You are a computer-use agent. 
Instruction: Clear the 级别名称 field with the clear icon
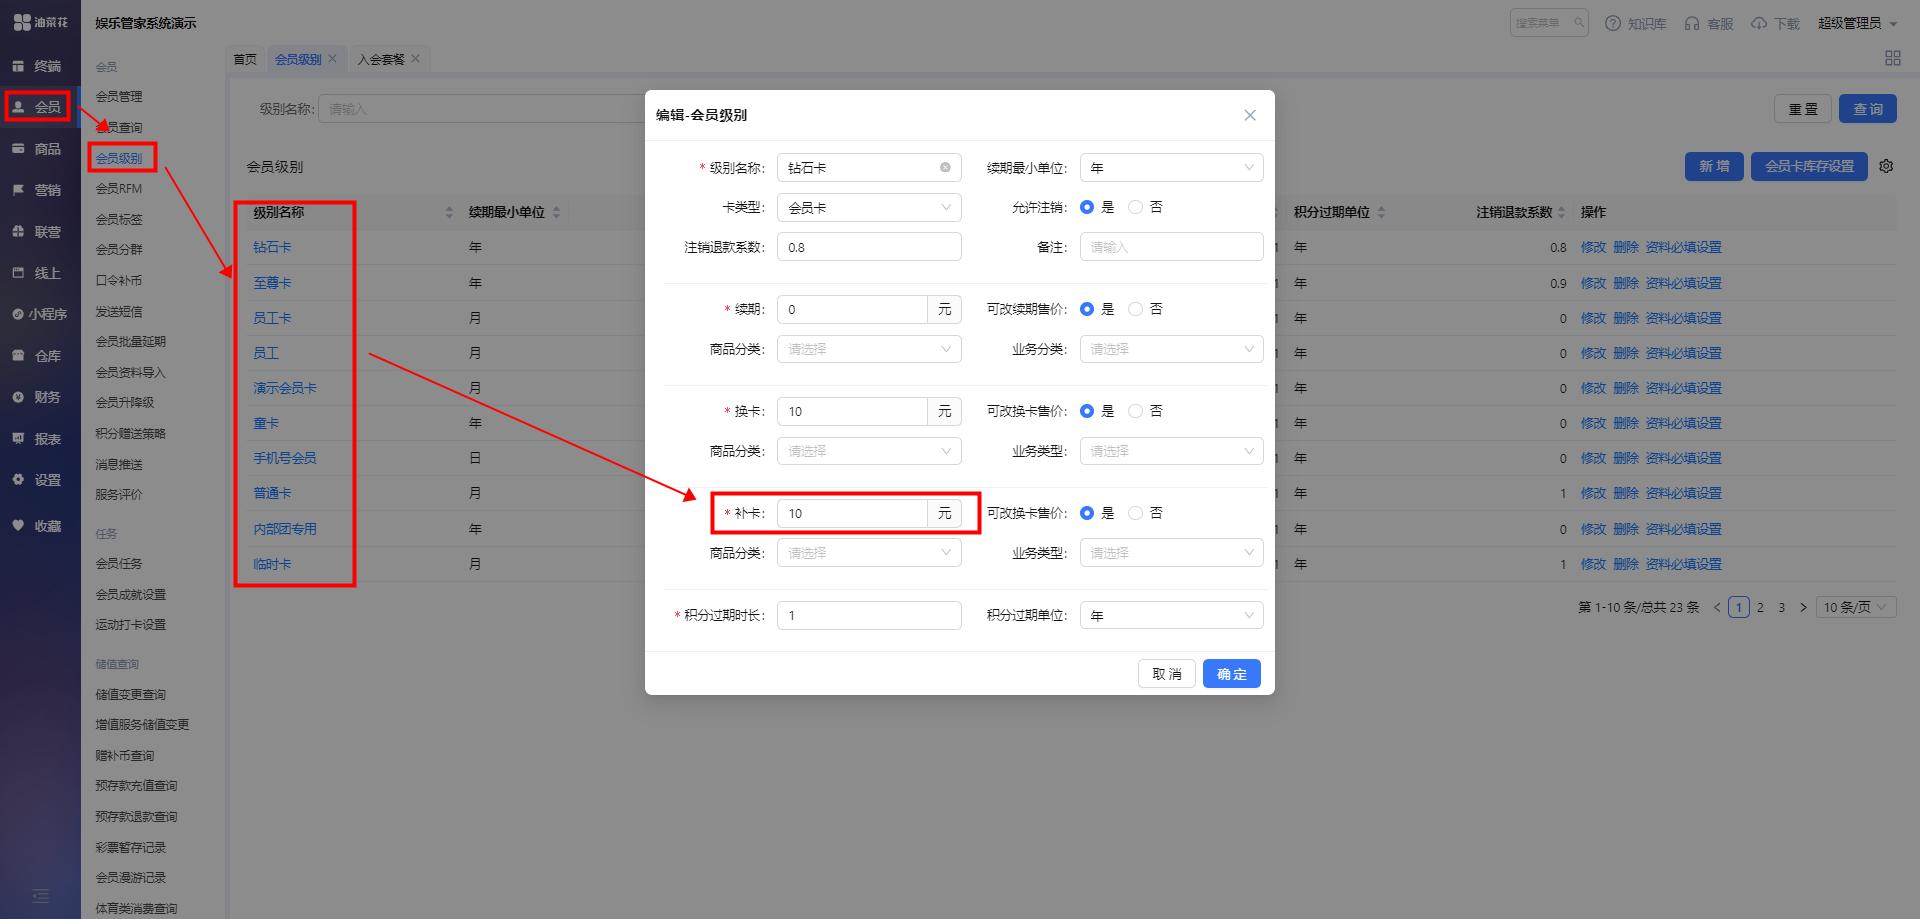click(x=945, y=167)
